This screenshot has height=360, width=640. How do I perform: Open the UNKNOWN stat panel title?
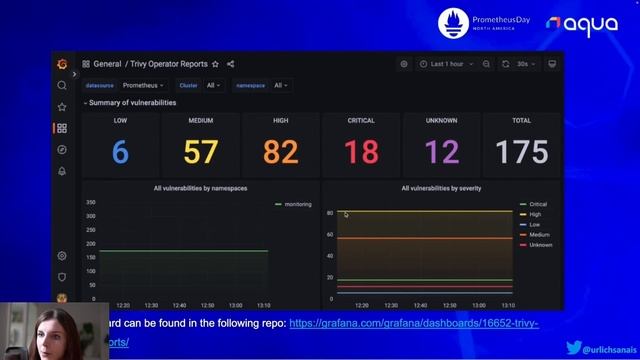(441, 121)
